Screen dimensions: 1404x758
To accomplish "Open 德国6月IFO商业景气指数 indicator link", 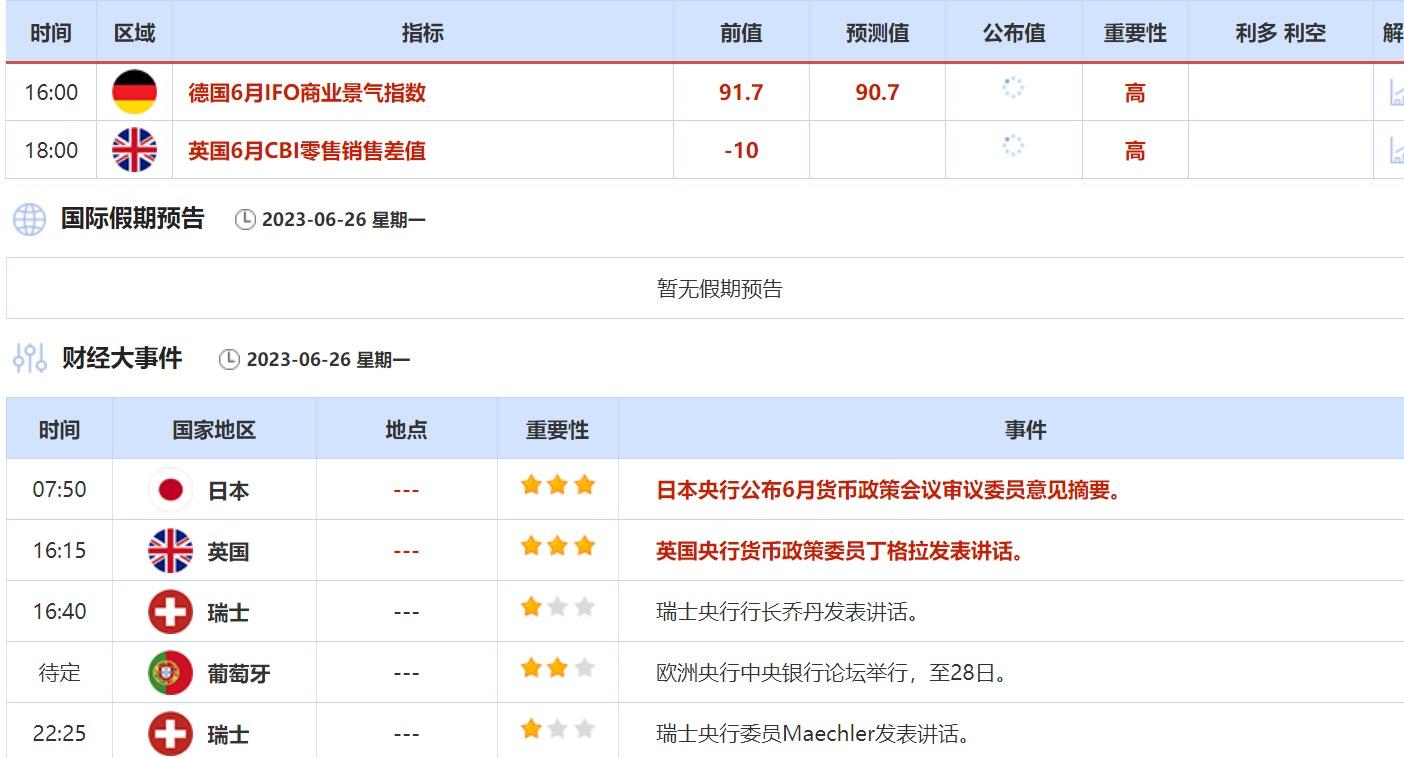I will [307, 93].
